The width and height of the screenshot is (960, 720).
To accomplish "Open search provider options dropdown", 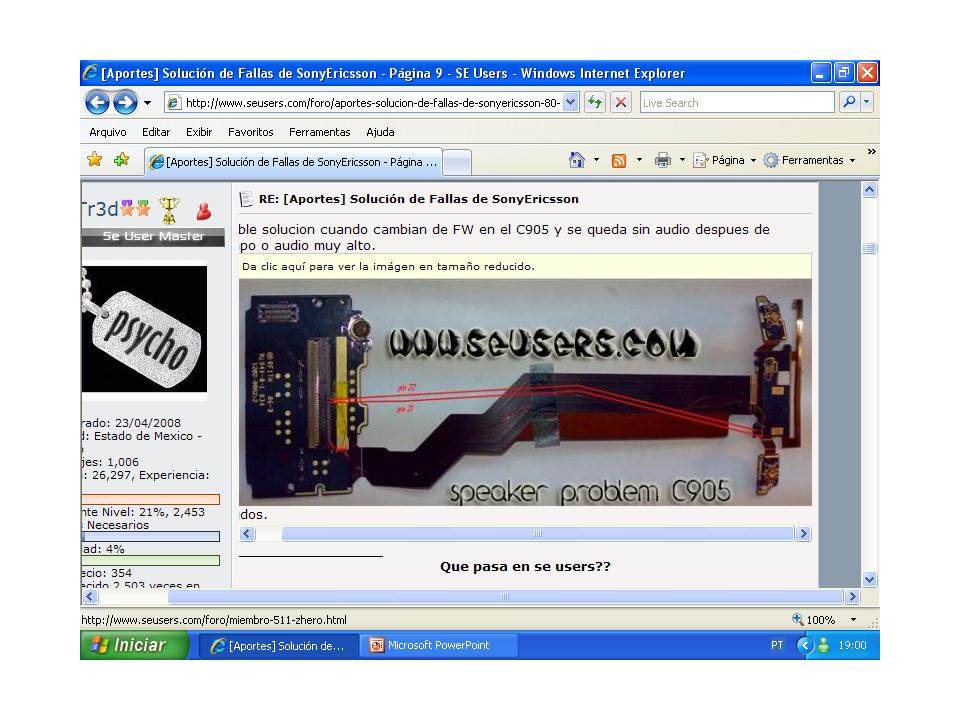I will point(866,102).
